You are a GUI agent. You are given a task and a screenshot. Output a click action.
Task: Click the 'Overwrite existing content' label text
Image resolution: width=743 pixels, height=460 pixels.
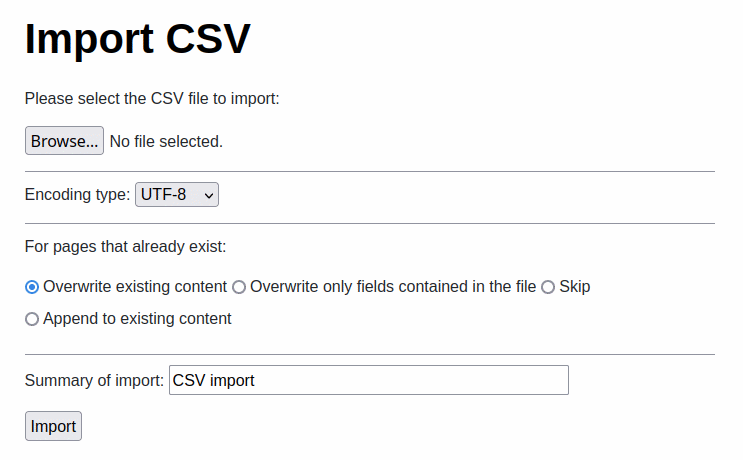(135, 287)
